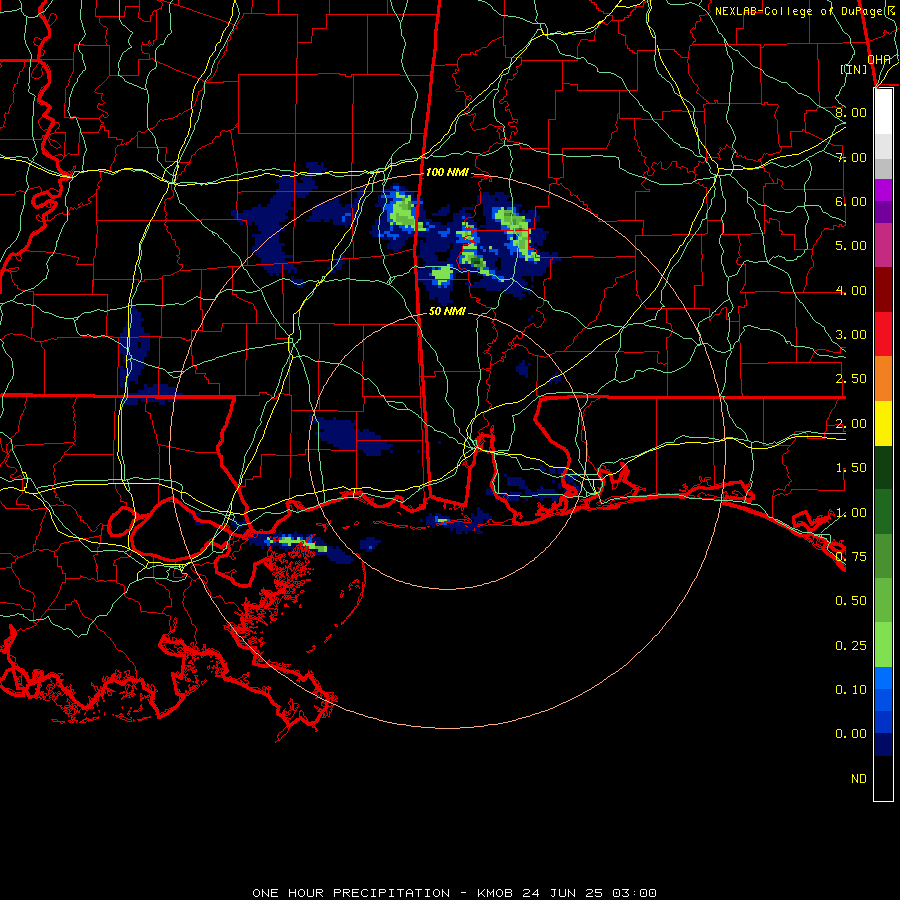
Task: Click the light blue legend swatch
Action: [x=883, y=678]
